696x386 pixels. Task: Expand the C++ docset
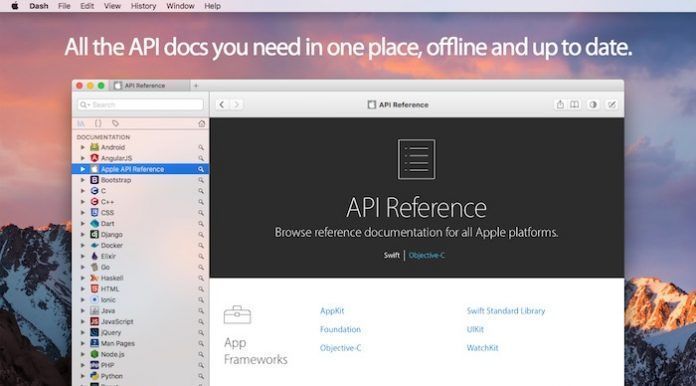click(x=83, y=202)
